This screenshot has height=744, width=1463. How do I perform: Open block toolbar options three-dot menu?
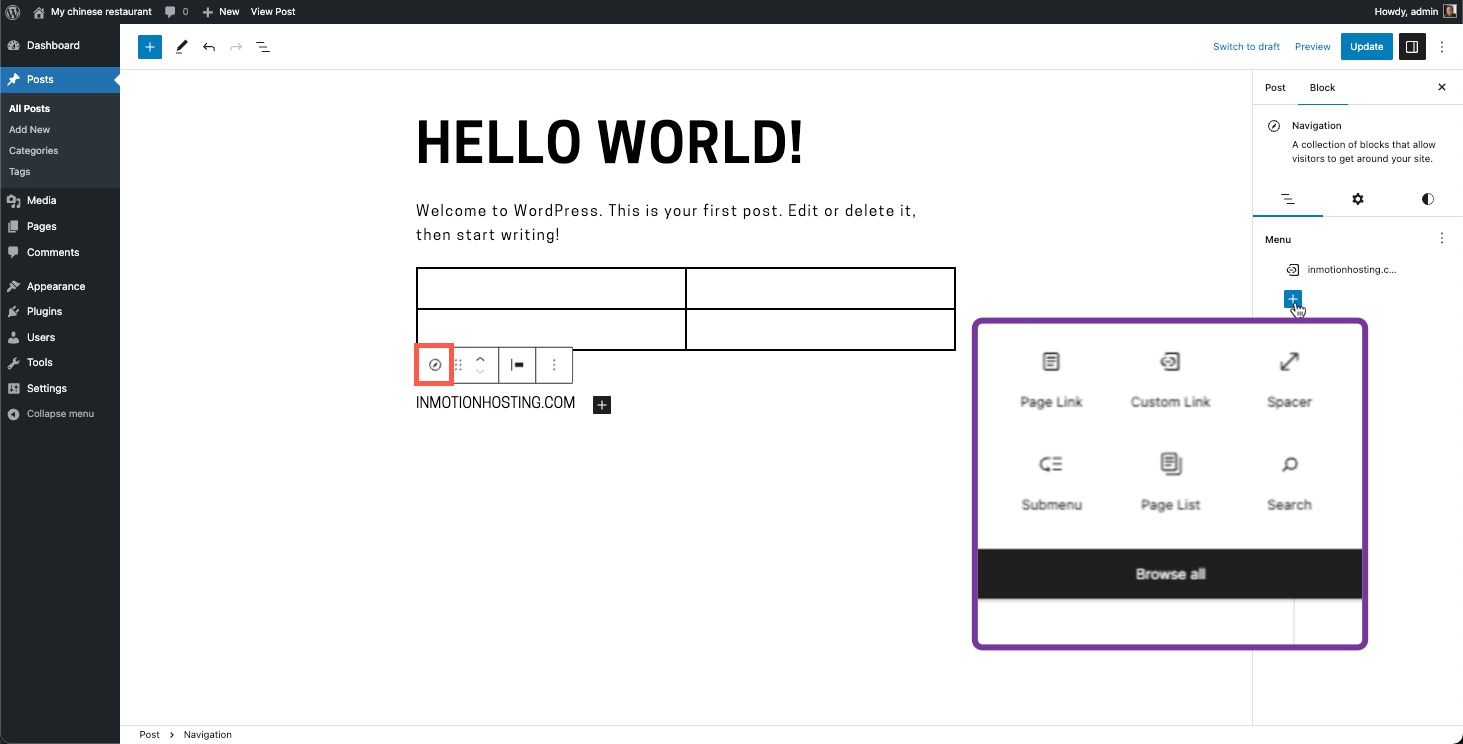[554, 365]
